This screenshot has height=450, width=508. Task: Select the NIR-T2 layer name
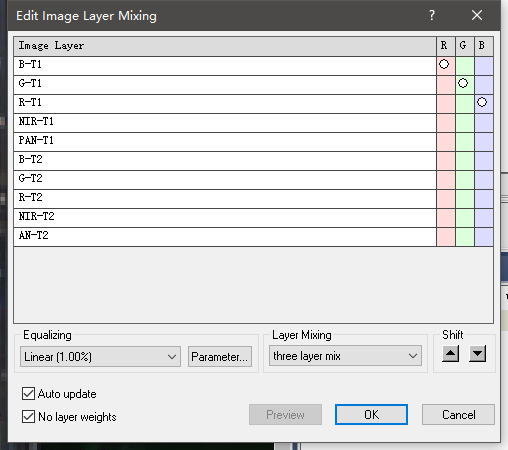(x=36, y=216)
